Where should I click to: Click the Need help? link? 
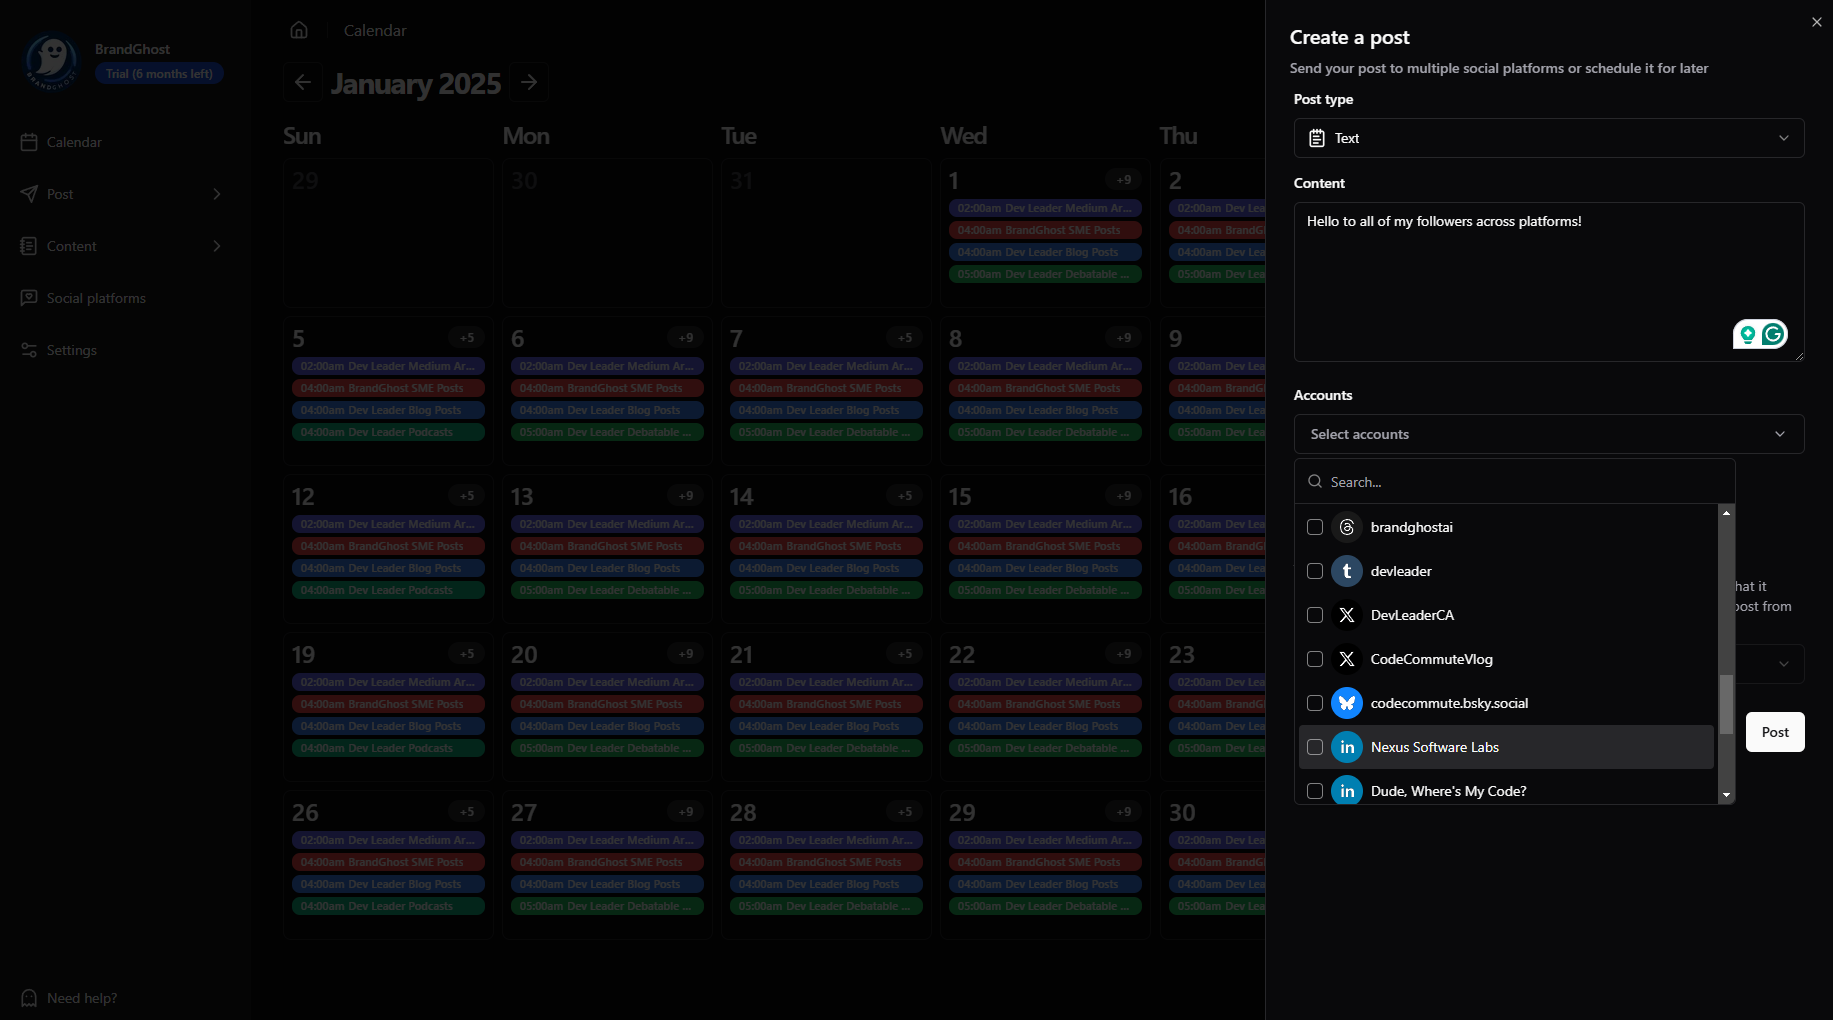pos(82,998)
